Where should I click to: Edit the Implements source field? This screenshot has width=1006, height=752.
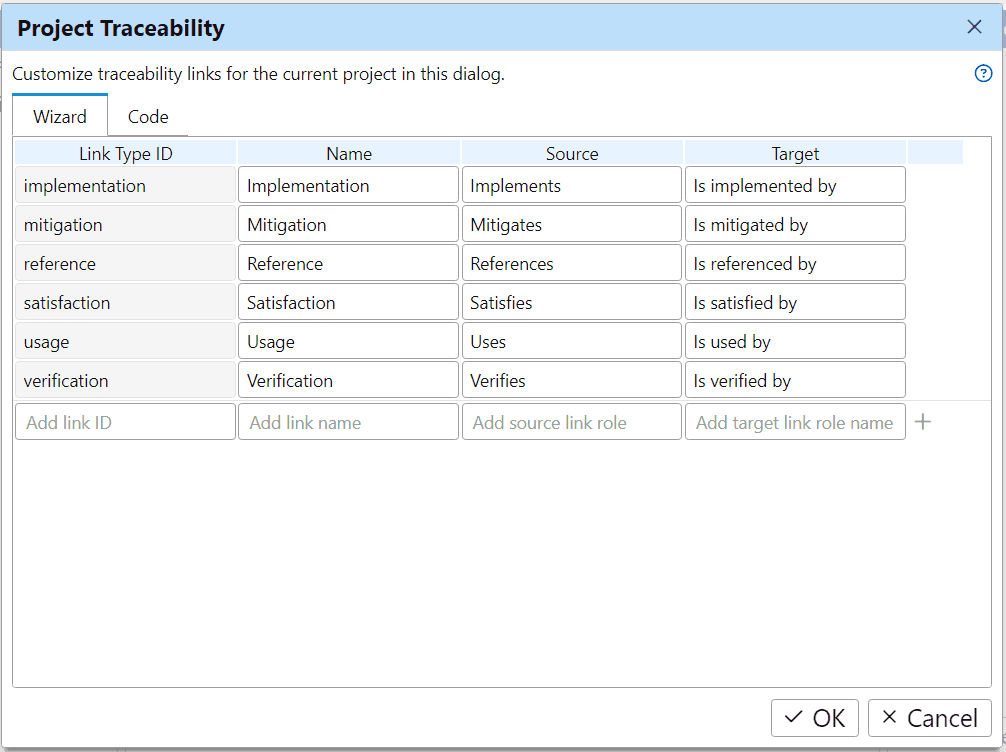(x=572, y=185)
